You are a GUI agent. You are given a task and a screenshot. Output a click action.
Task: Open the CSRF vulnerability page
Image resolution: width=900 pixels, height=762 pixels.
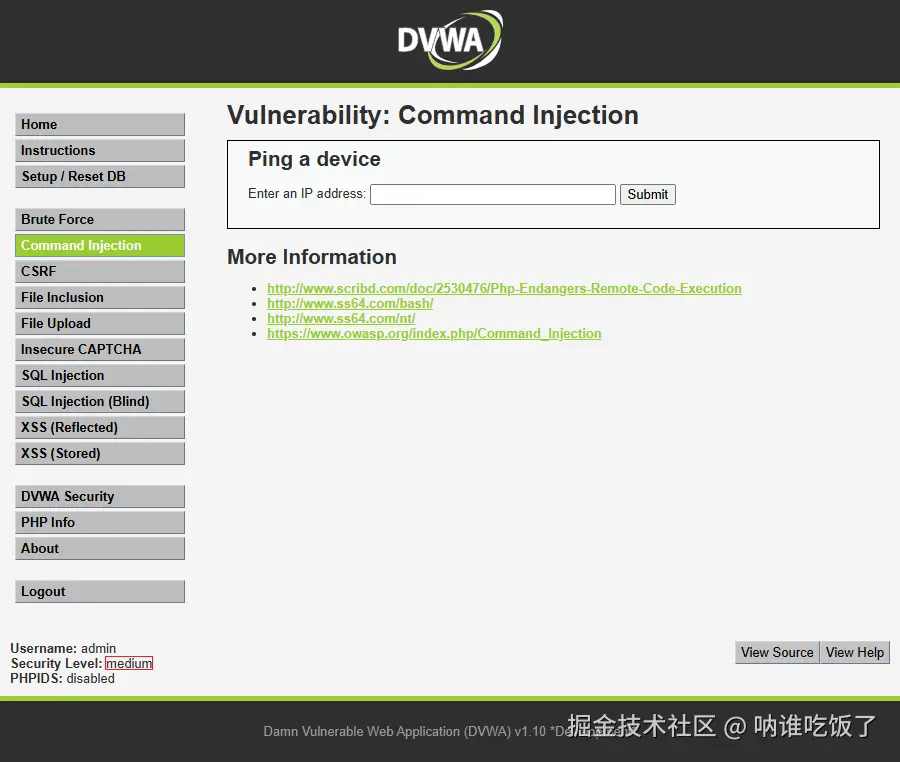coord(100,271)
